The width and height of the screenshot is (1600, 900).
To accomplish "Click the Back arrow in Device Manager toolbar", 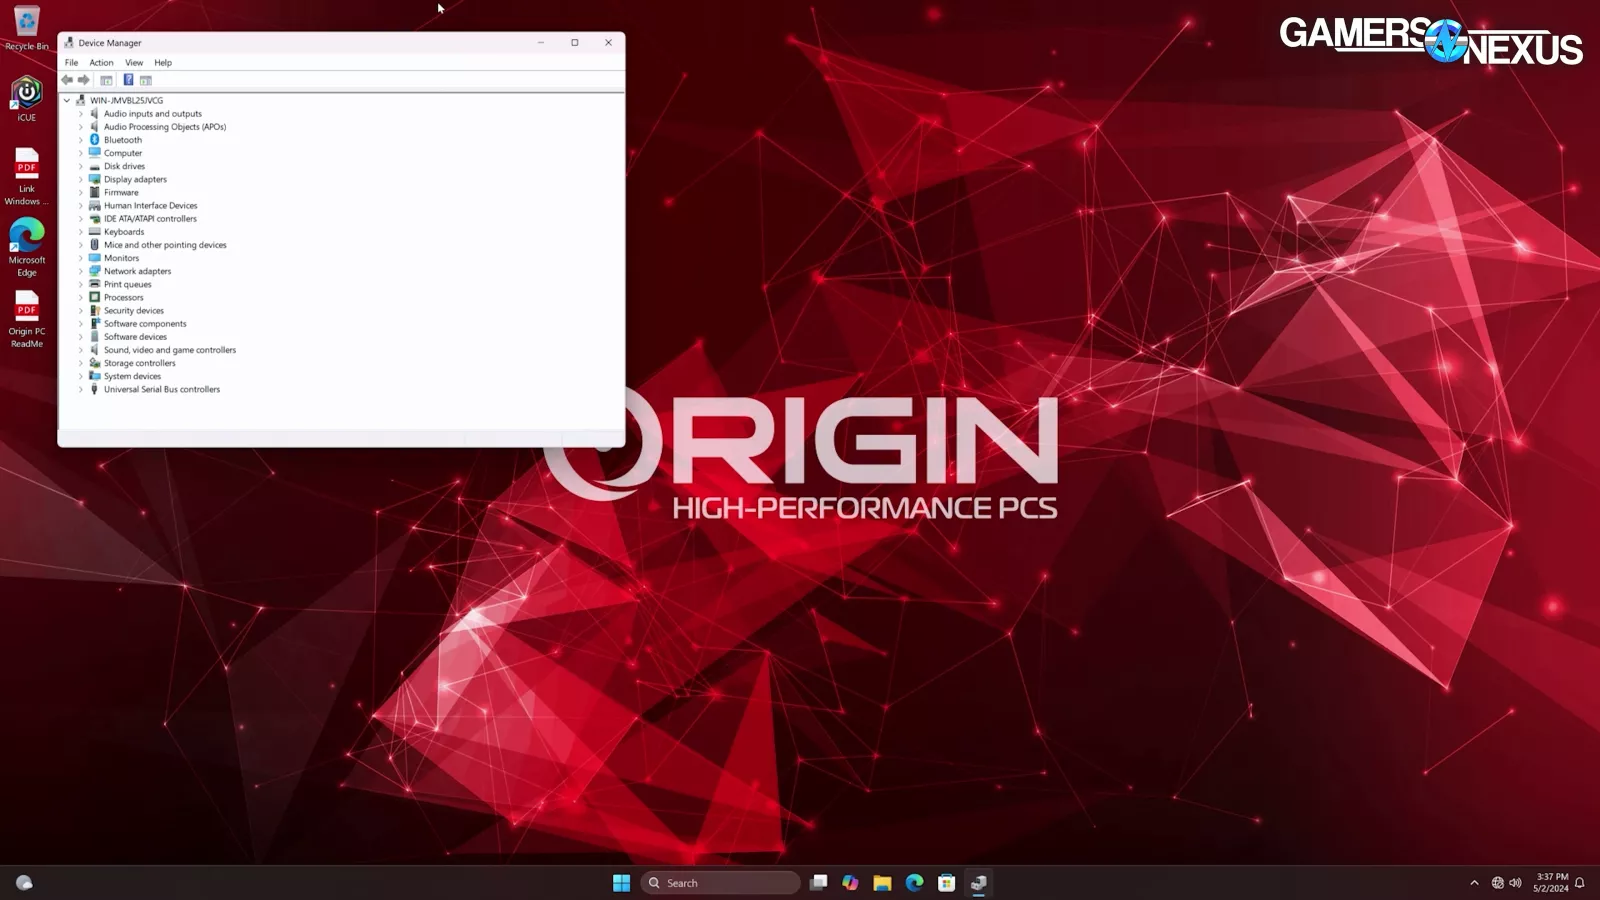I will point(67,80).
